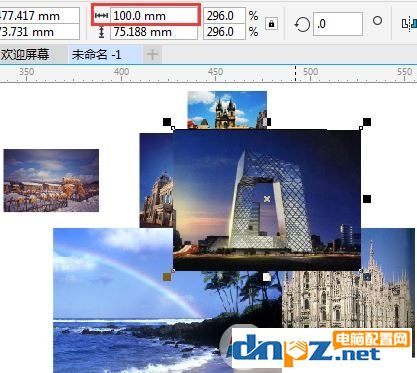
Task: Click the horizontal scale factor field 296.0
Action: [x=224, y=16]
